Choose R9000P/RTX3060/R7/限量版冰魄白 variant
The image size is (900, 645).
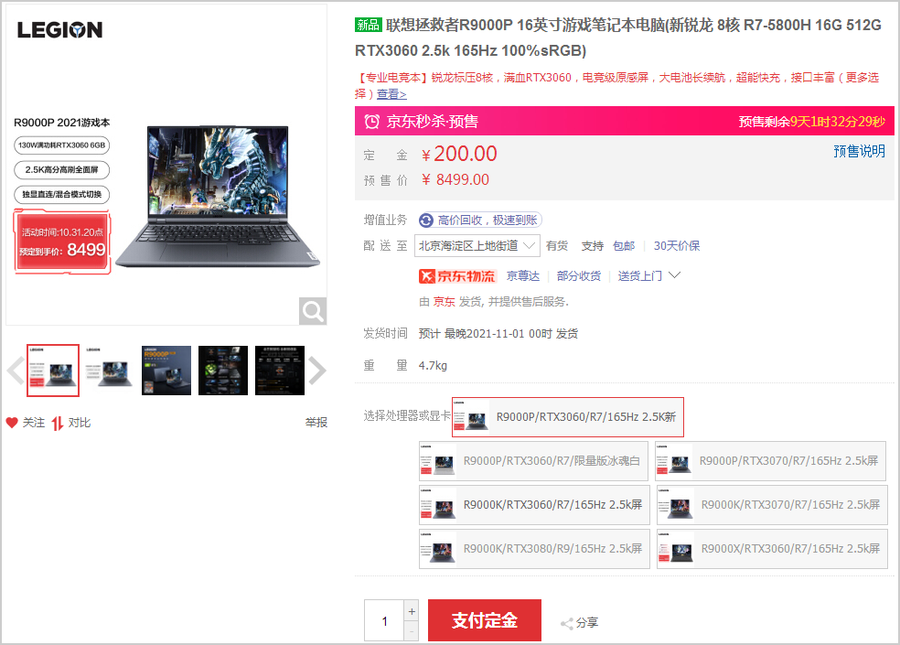point(534,462)
